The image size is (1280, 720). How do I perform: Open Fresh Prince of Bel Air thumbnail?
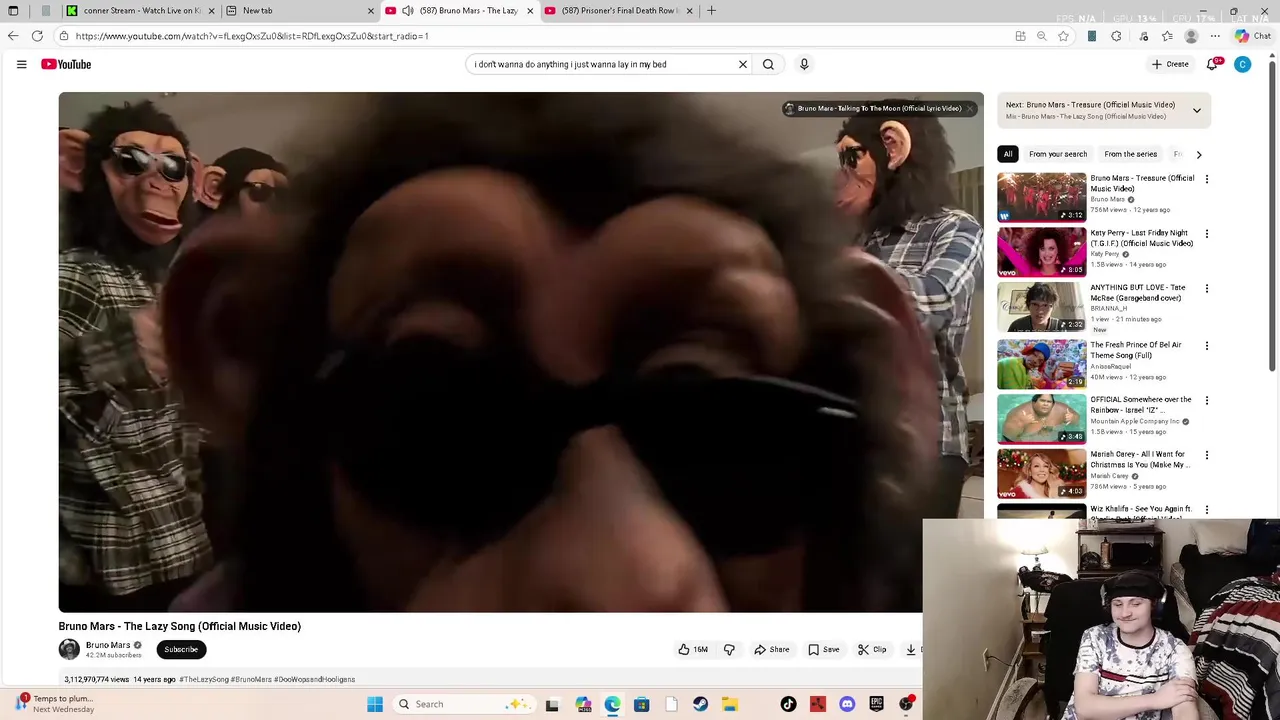(1041, 364)
